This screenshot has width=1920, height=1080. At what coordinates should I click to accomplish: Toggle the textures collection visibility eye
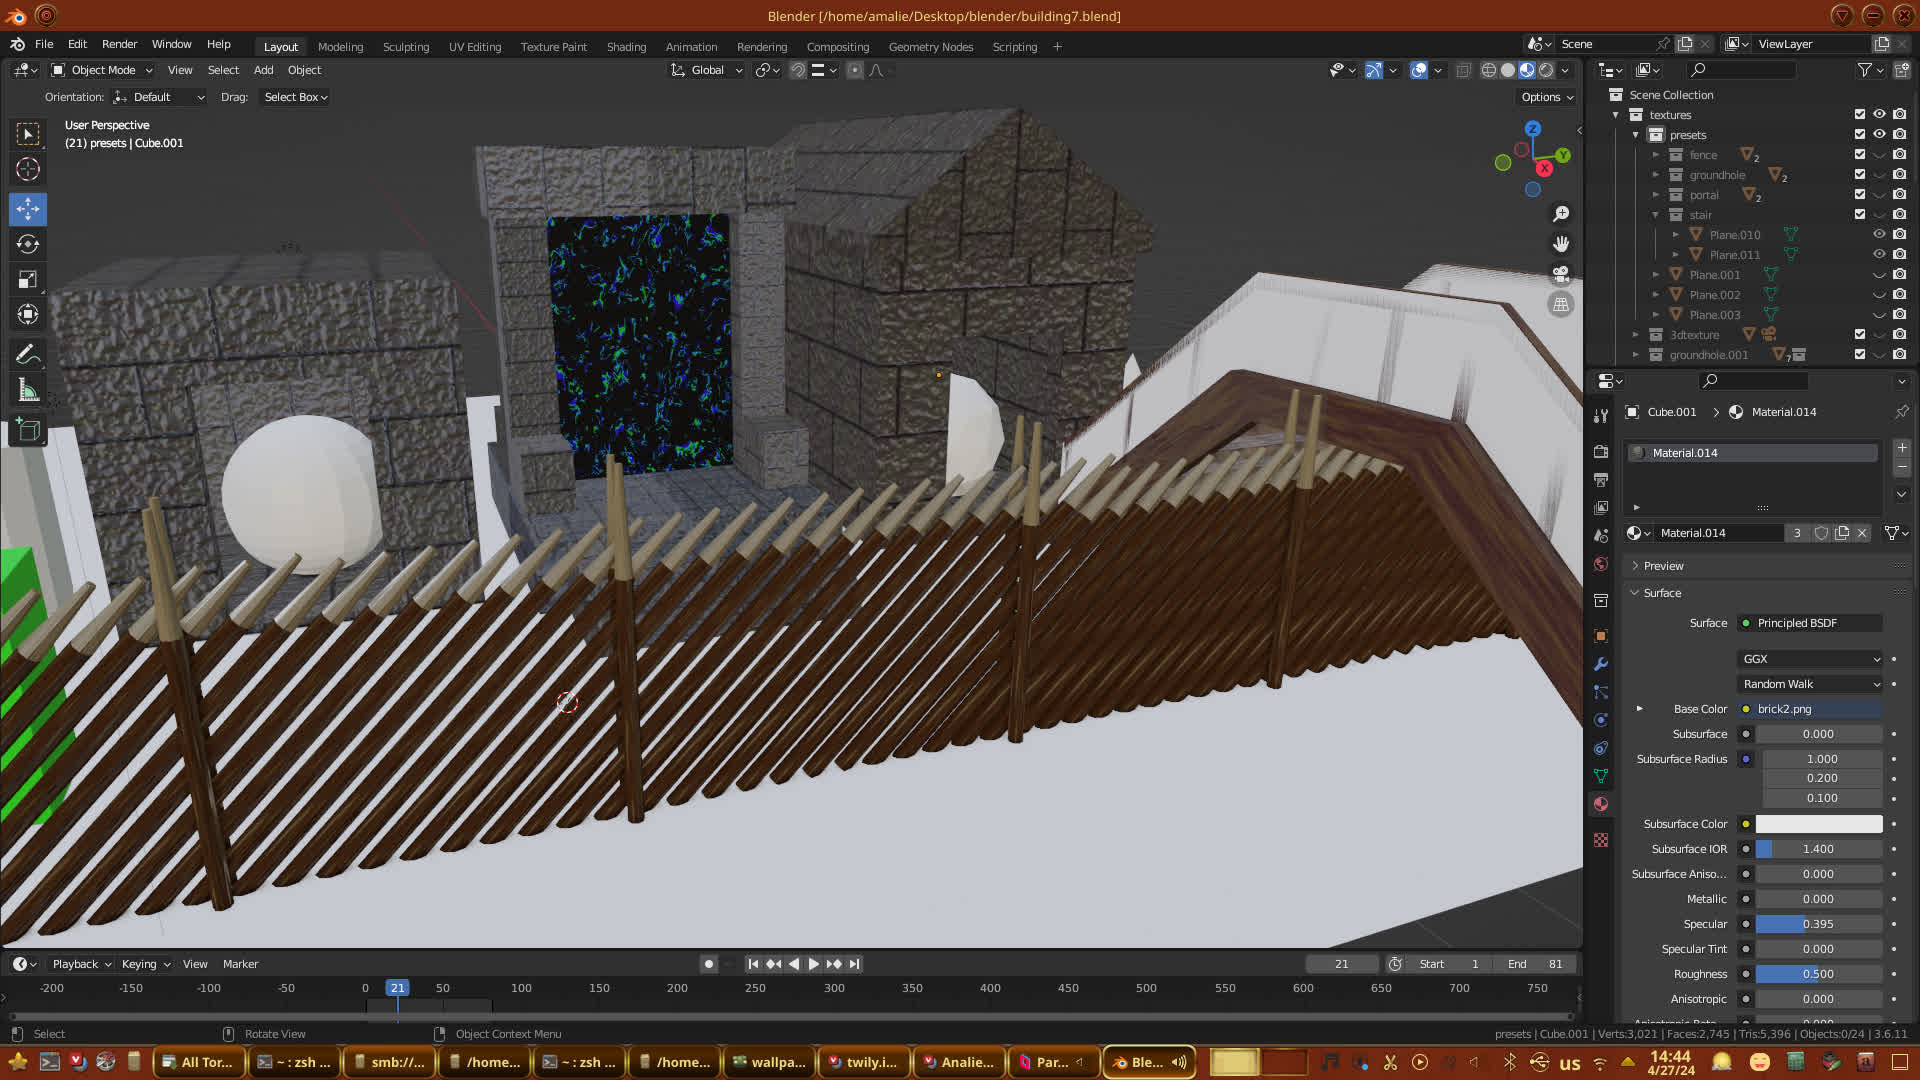click(1879, 114)
